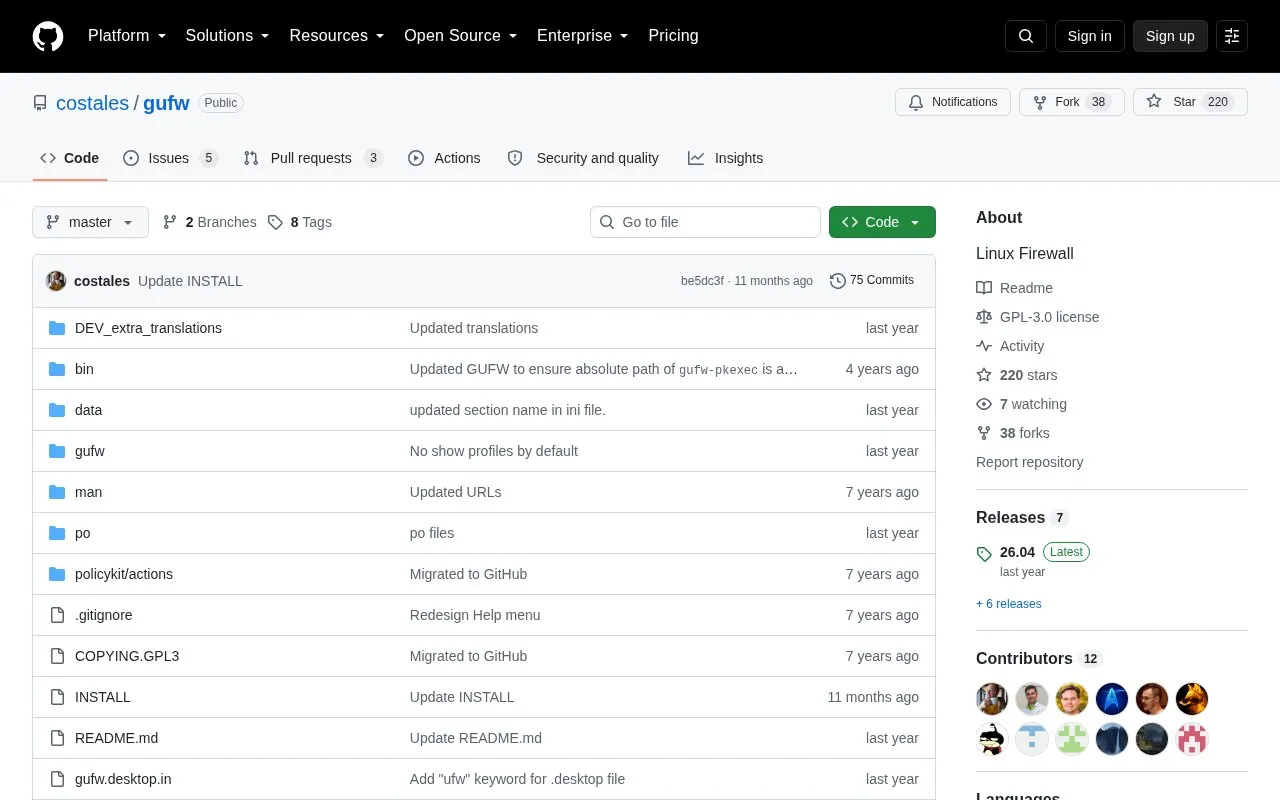
Task: Click the bin folder icon
Action: coord(57,369)
